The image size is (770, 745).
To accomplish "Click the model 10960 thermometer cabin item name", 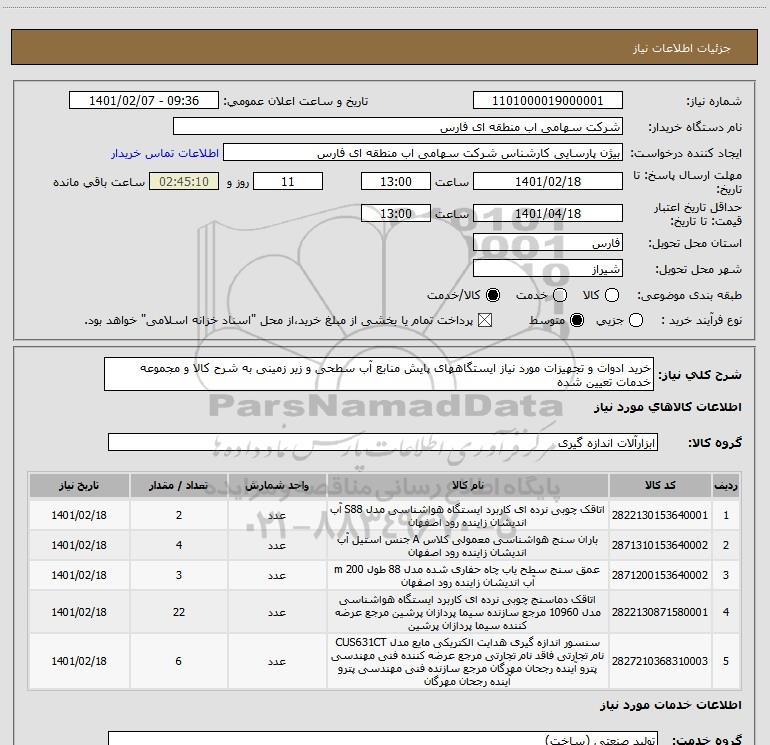I will pyautogui.click(x=468, y=612).
